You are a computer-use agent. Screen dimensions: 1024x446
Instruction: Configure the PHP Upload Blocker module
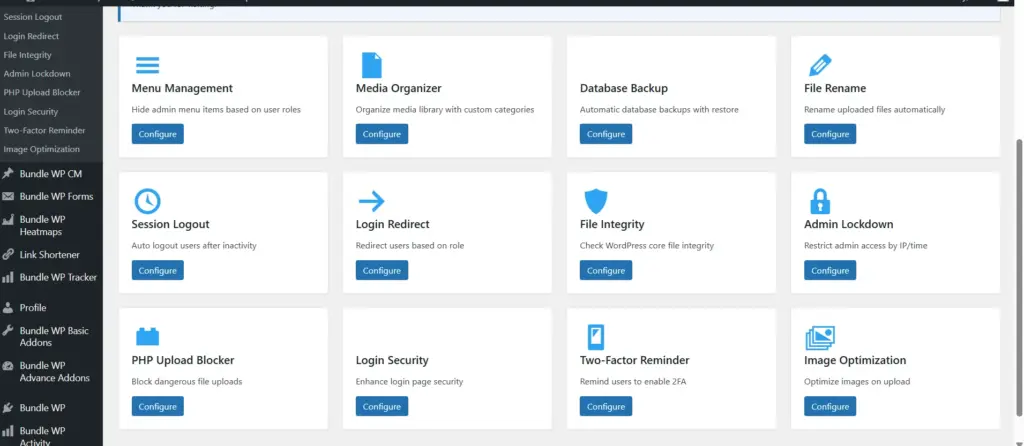157,406
